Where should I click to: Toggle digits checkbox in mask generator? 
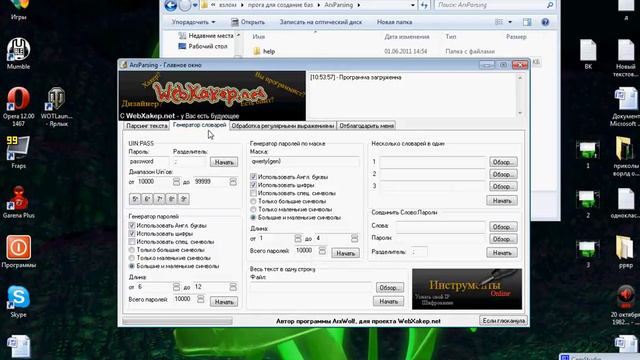point(253,185)
